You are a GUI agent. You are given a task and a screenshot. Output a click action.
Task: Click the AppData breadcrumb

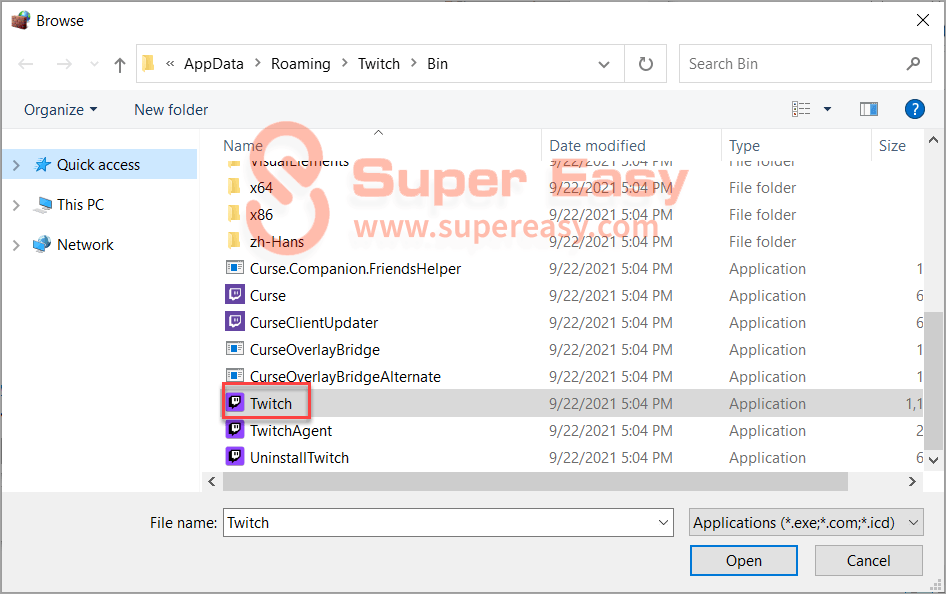point(214,64)
